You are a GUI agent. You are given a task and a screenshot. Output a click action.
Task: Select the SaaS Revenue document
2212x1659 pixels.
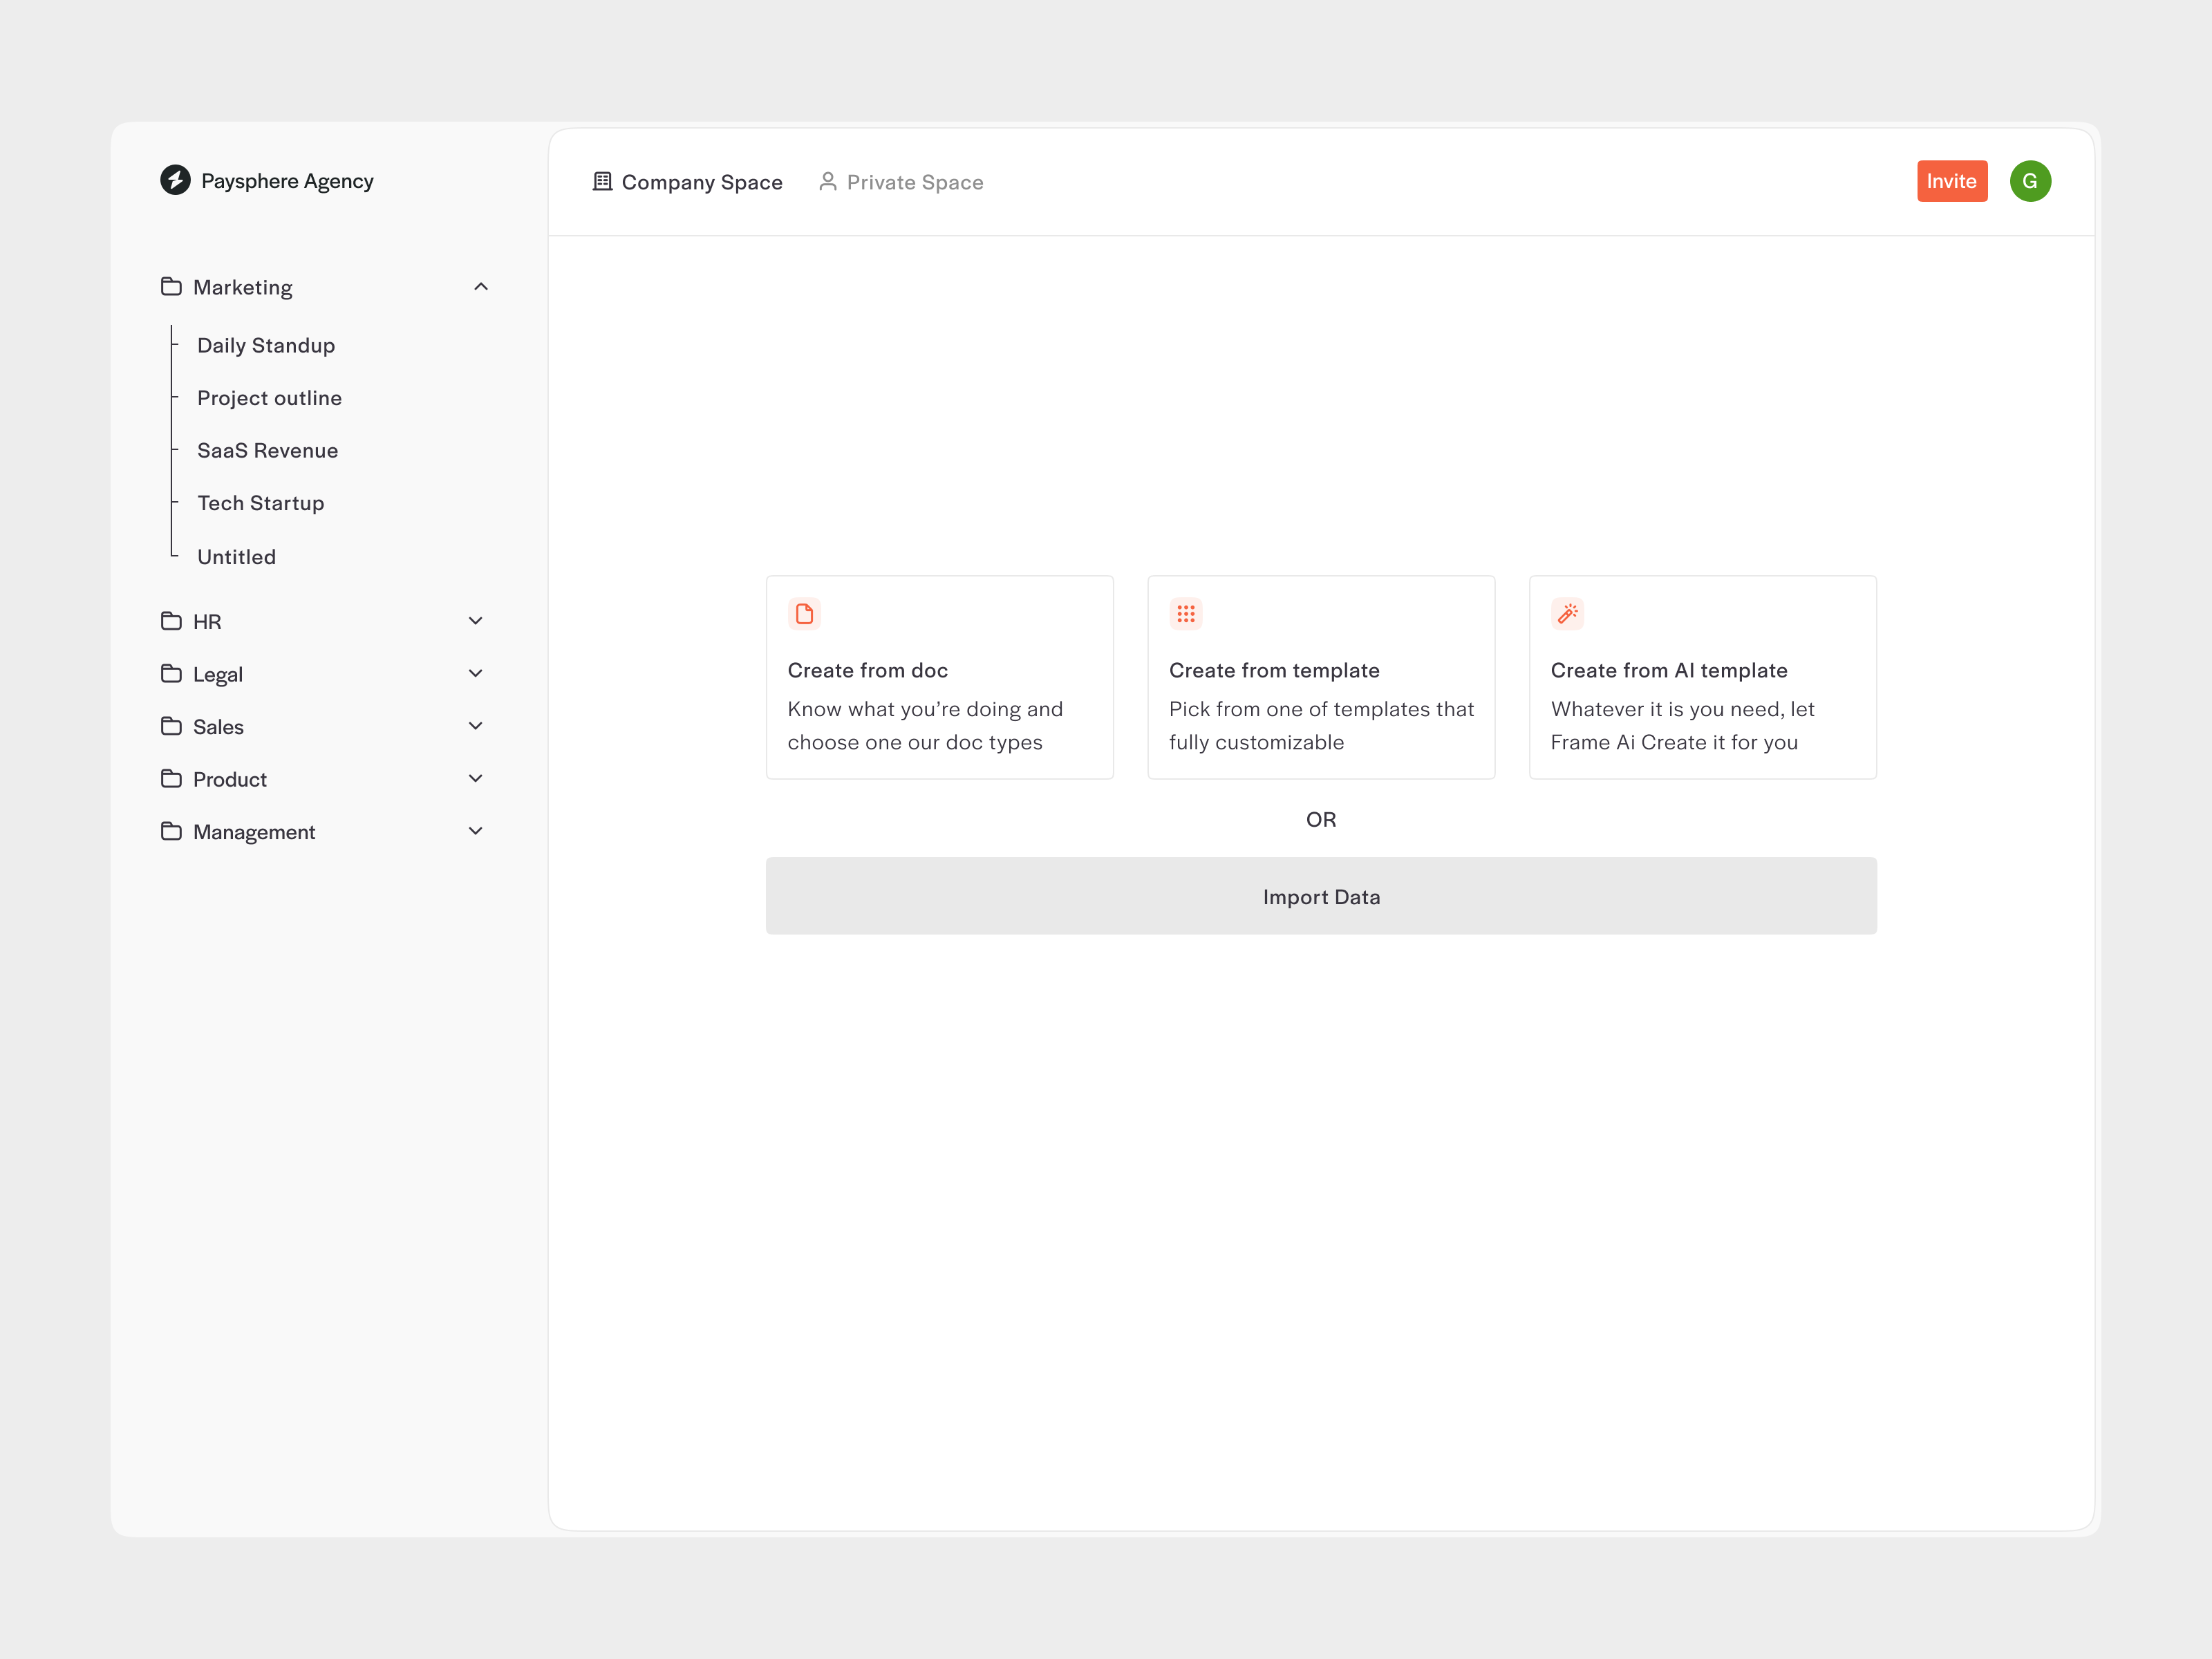point(267,450)
